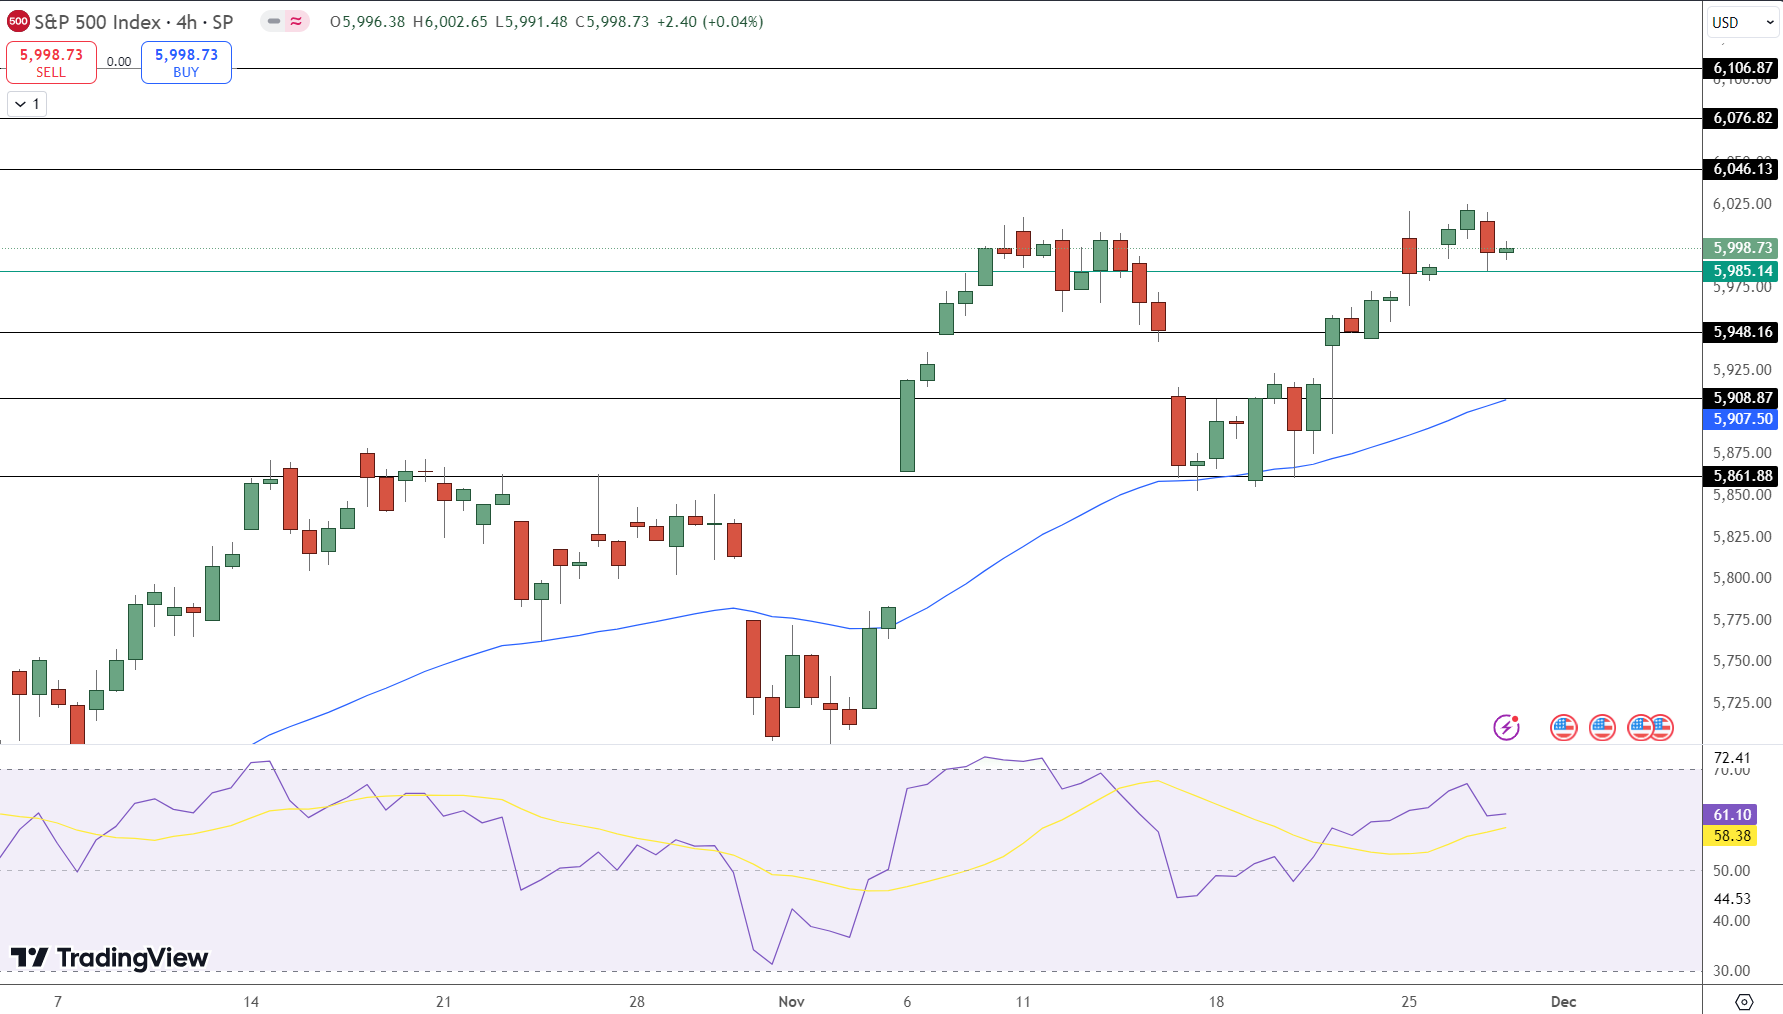Click the purple lightning latest-news icon

pyautogui.click(x=1506, y=727)
